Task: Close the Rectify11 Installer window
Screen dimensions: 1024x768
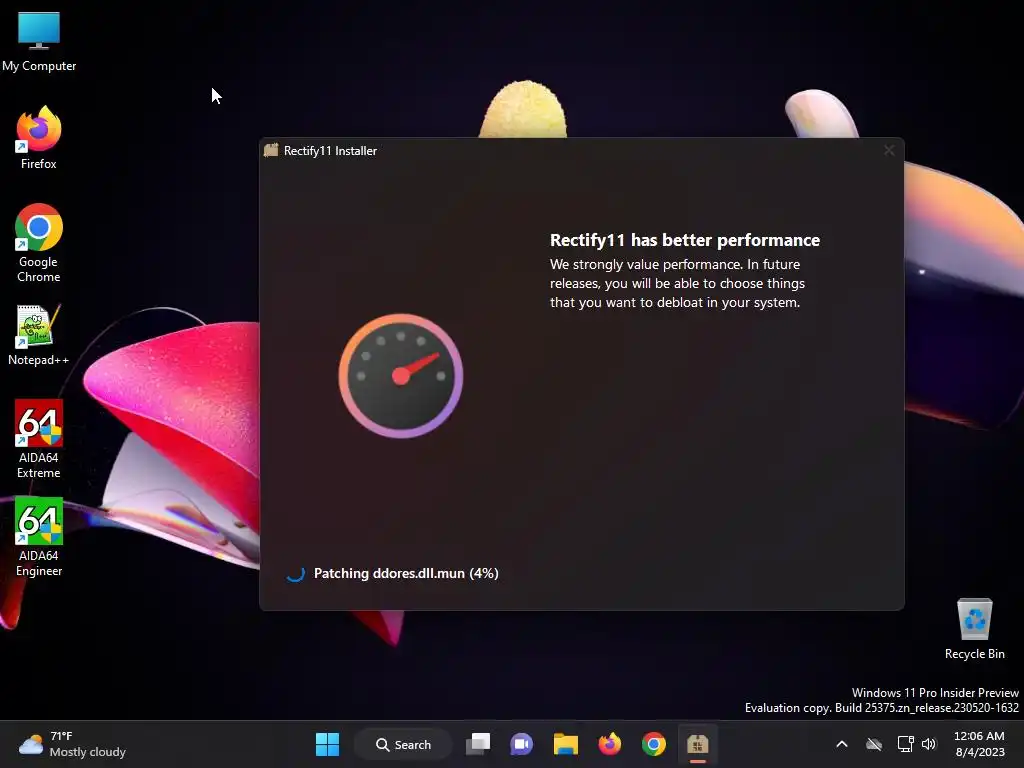Action: point(889,150)
